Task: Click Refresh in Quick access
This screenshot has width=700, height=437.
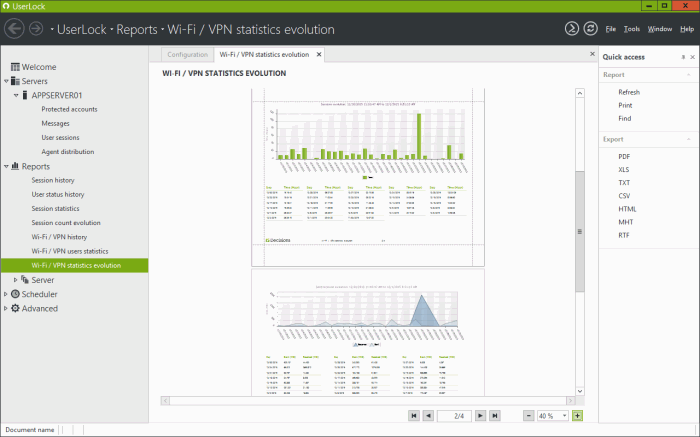Action: 629,92
